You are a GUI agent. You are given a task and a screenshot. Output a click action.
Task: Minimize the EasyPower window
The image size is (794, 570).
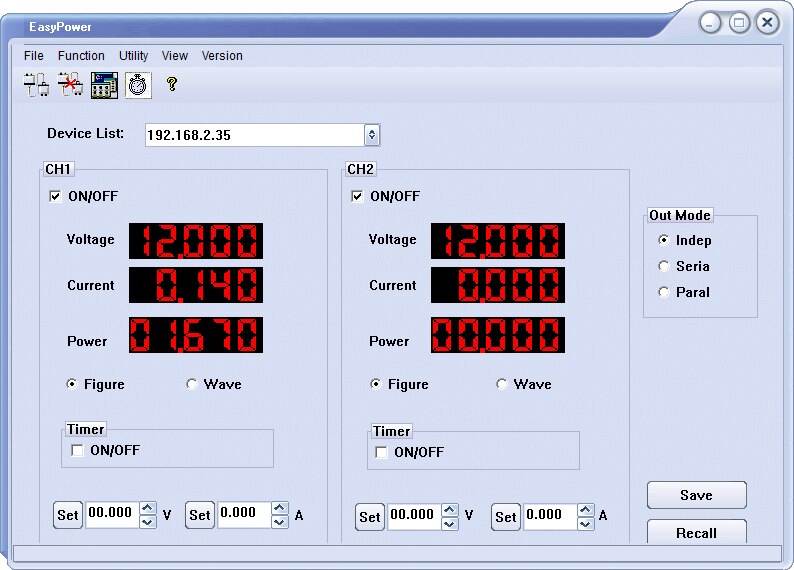710,23
